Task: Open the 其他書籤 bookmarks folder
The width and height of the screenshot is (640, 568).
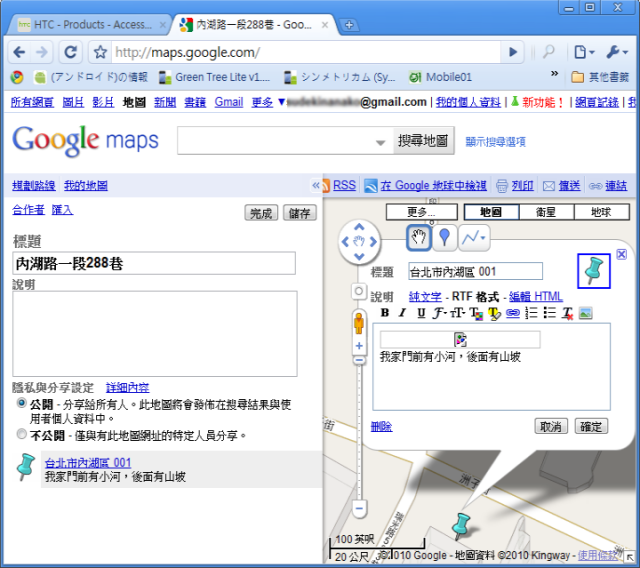Action: (600, 77)
